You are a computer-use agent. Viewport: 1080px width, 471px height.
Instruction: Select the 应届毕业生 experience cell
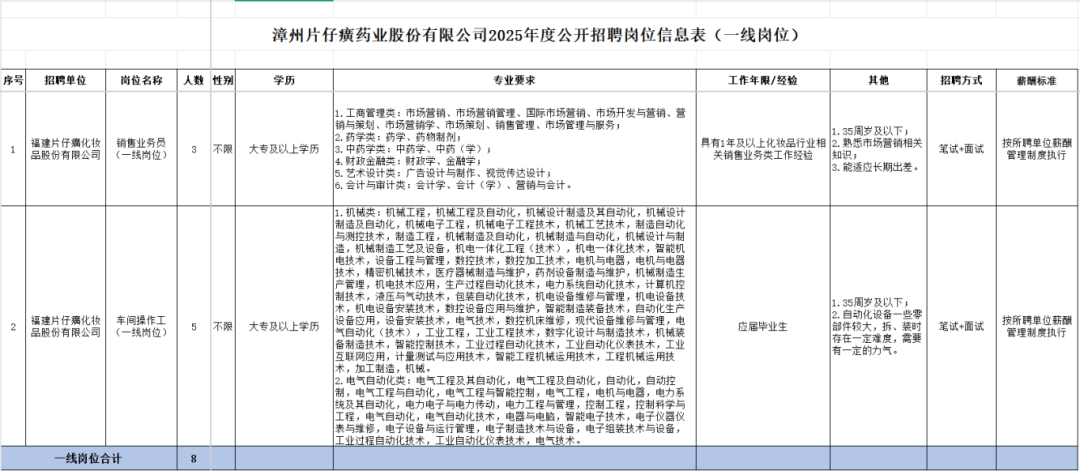click(x=762, y=326)
